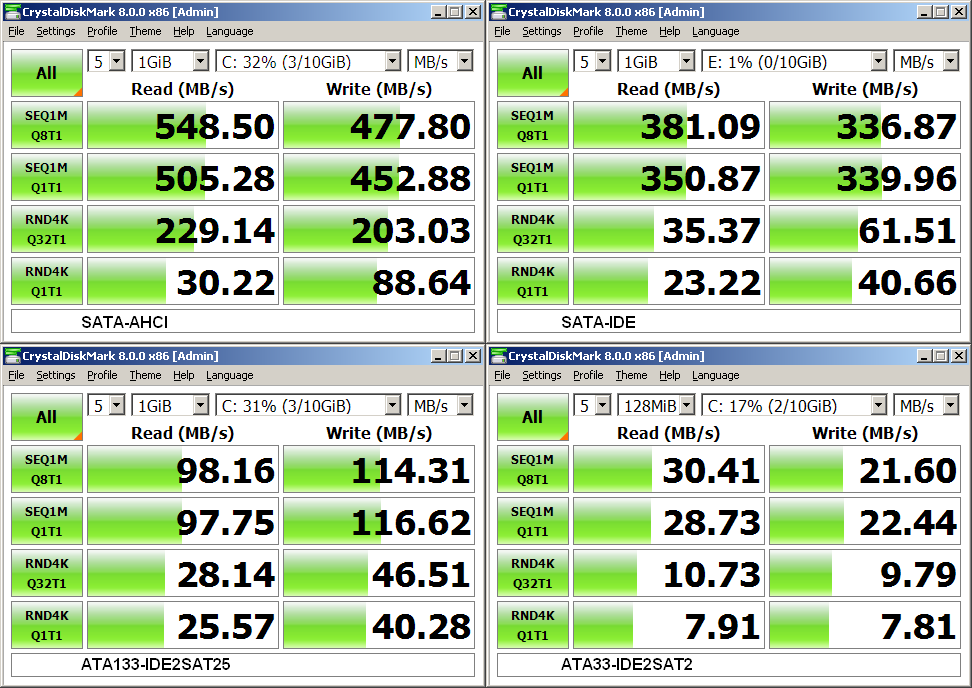This screenshot has width=972, height=688.
Task: Run SEQ1M Q1T1 in the ATA33-IDE2SAT2 window
Action: click(x=532, y=521)
